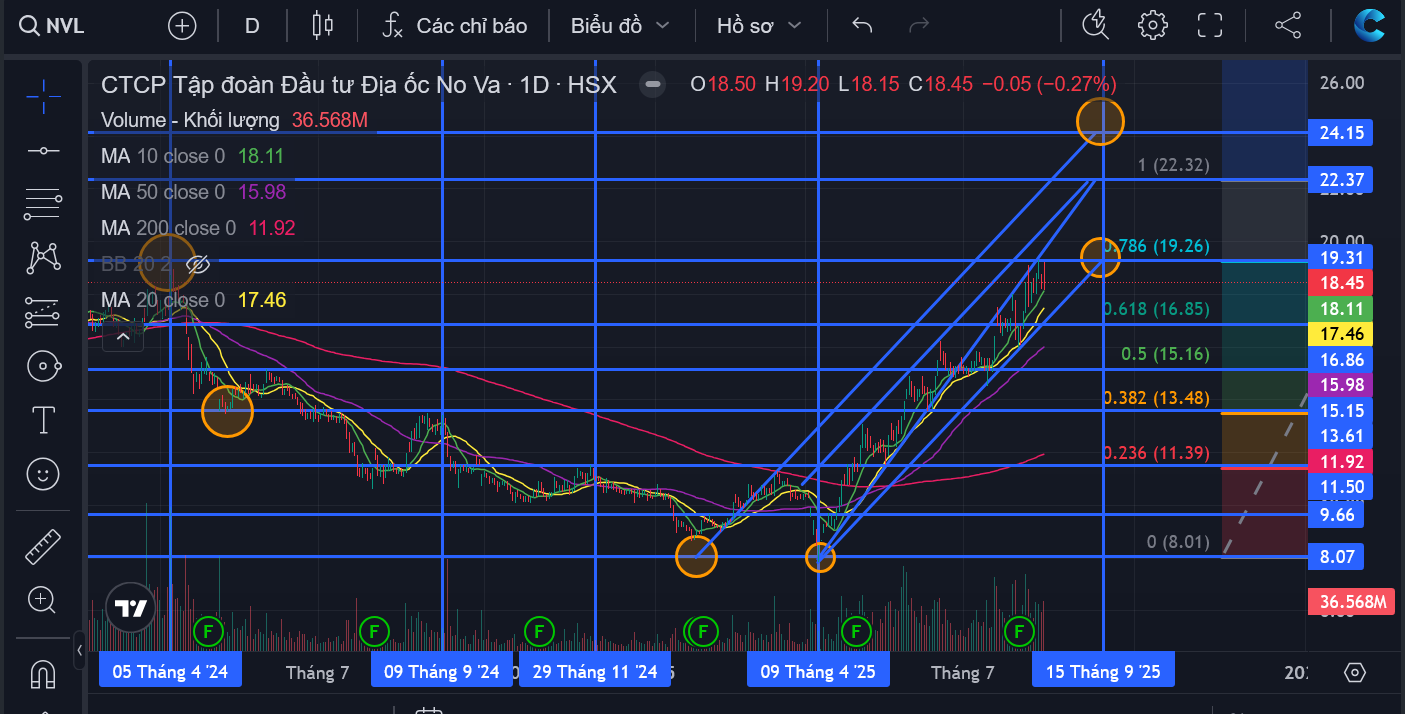Click the blue C logo icon
Screen dimensions: 1405x714
pyautogui.click(x=1369, y=25)
